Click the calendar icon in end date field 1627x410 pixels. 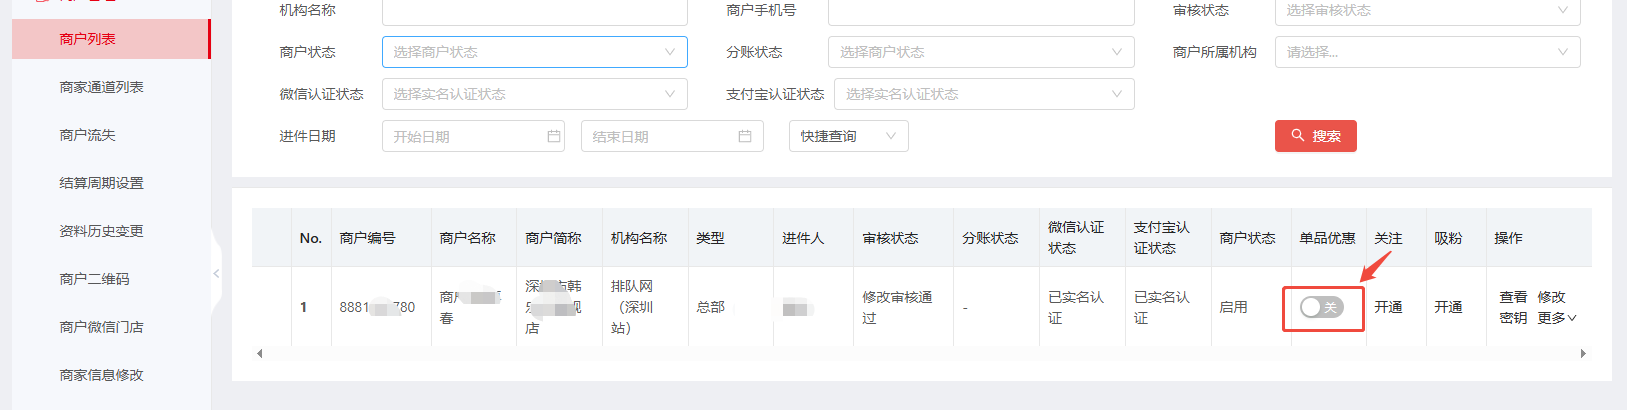pos(745,136)
